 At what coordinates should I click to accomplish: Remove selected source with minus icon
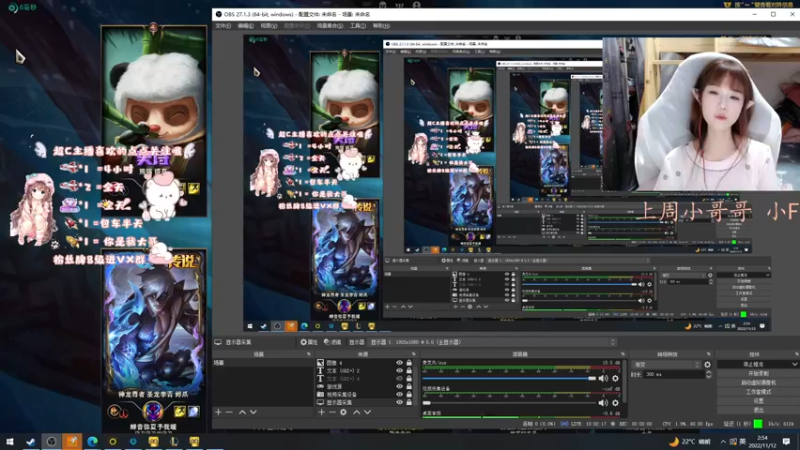click(332, 412)
